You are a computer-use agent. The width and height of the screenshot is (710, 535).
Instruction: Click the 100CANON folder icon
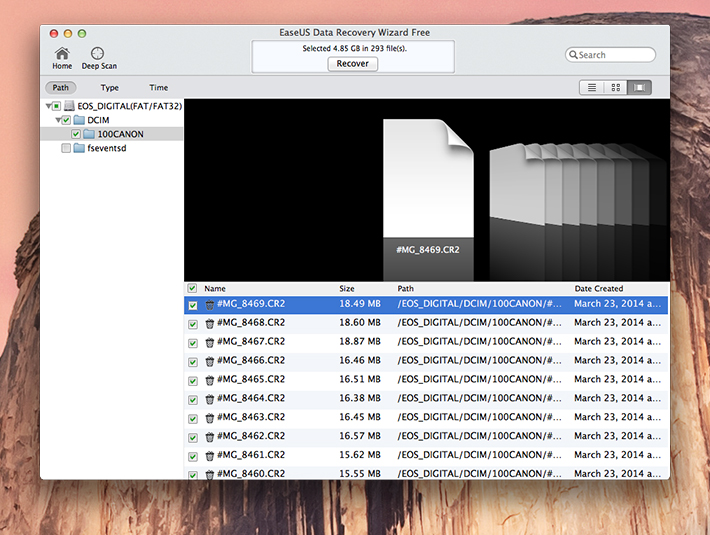pyautogui.click(x=89, y=134)
